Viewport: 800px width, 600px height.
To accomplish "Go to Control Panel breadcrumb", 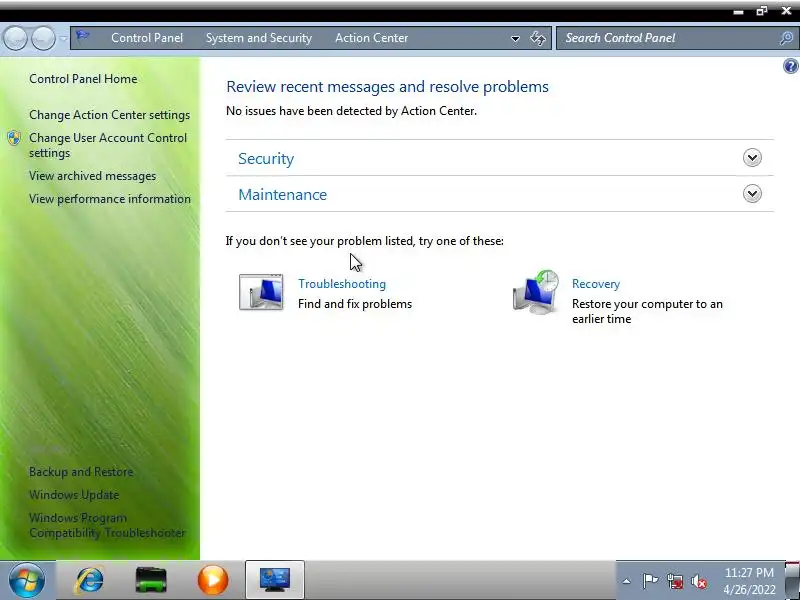I will click(147, 38).
